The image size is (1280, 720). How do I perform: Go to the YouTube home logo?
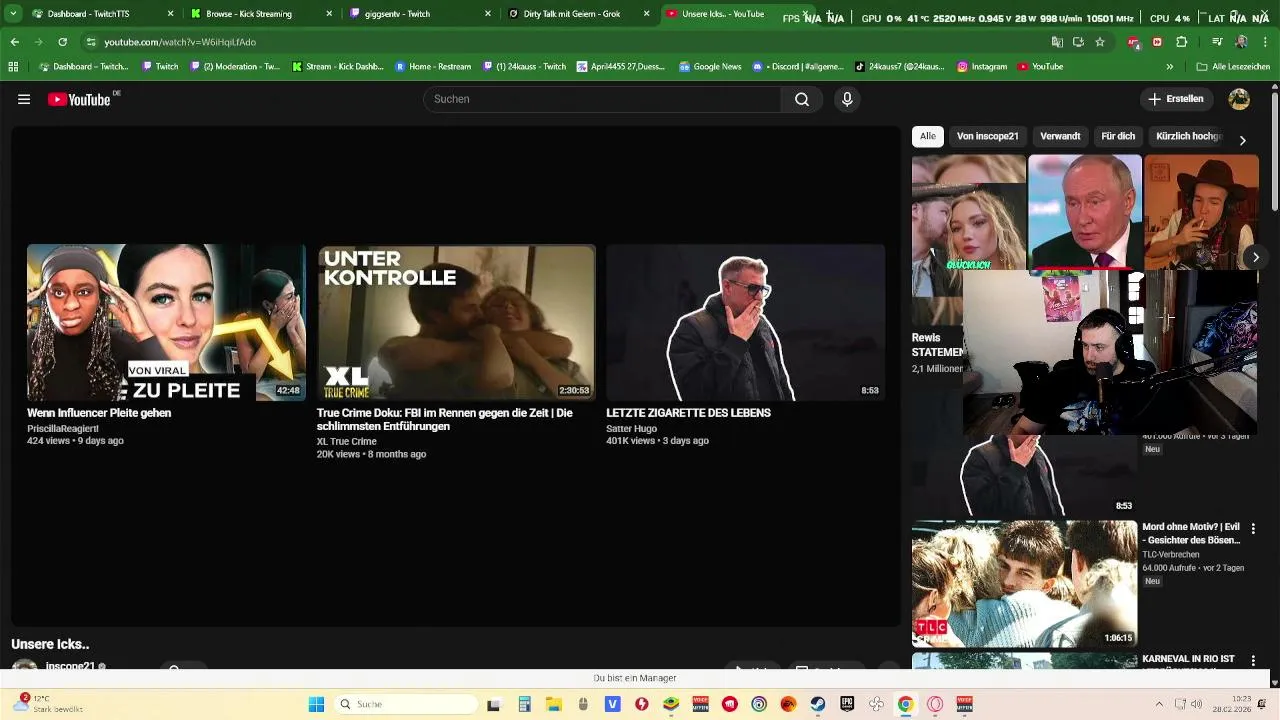pyautogui.click(x=79, y=99)
